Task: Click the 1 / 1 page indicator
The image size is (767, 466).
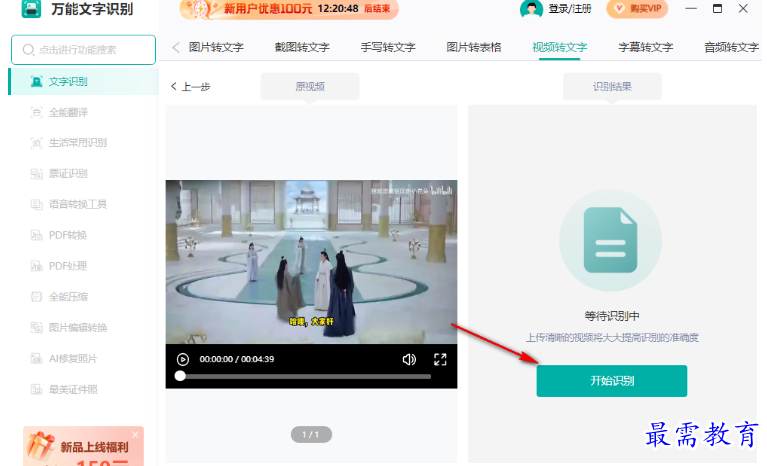Action: pos(311,434)
